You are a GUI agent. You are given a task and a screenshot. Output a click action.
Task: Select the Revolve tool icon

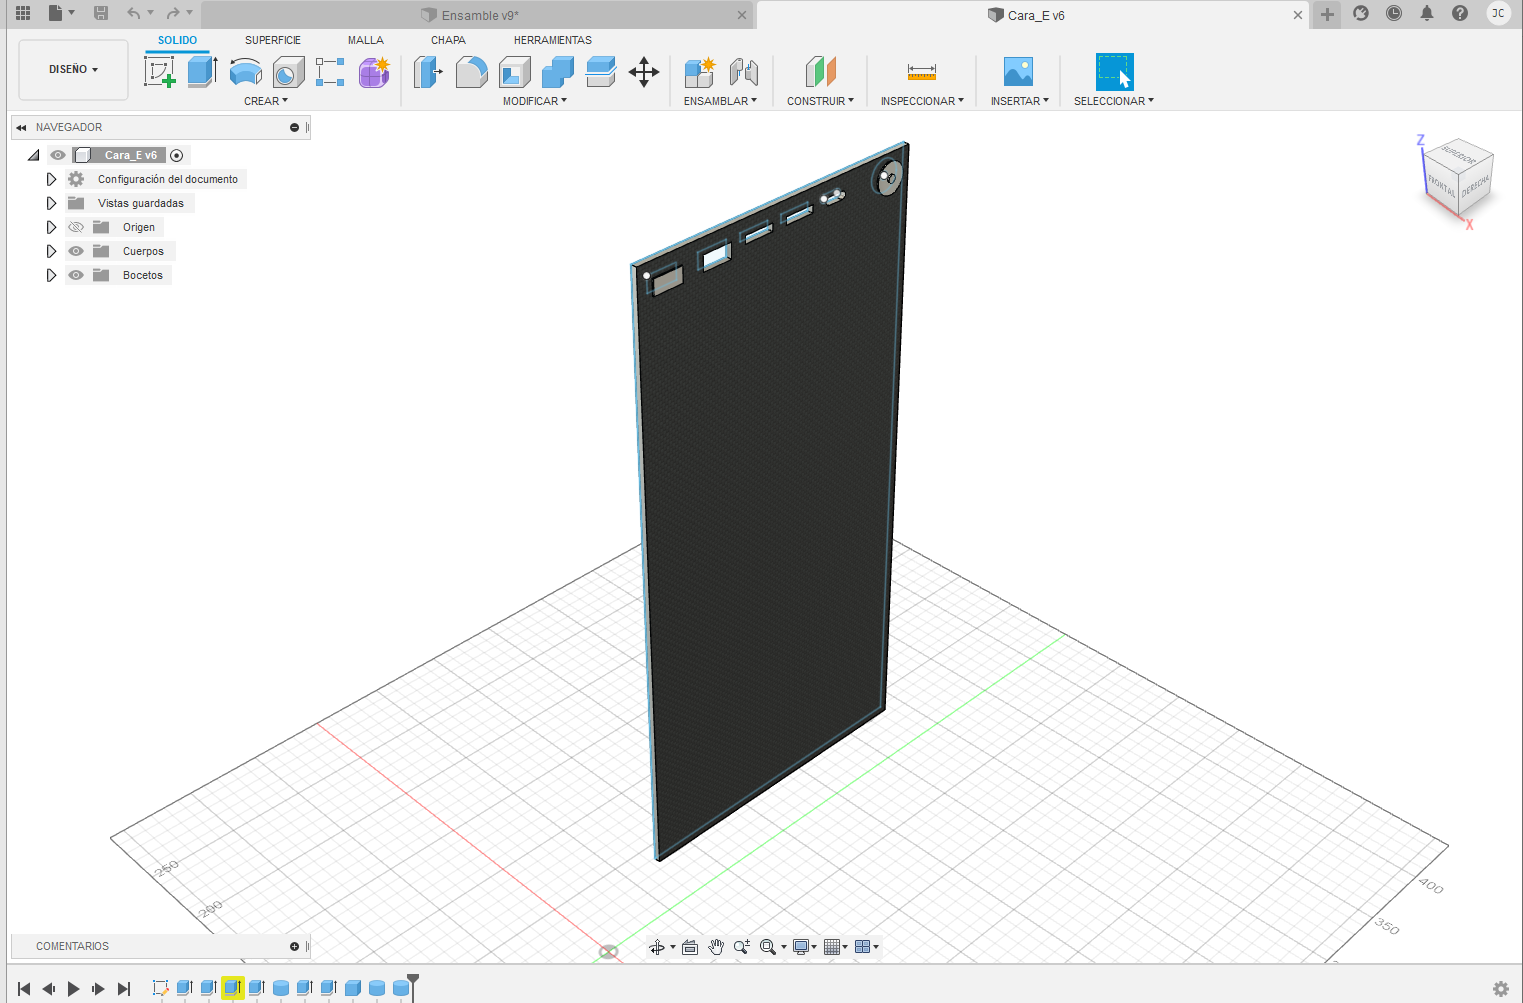tap(245, 72)
